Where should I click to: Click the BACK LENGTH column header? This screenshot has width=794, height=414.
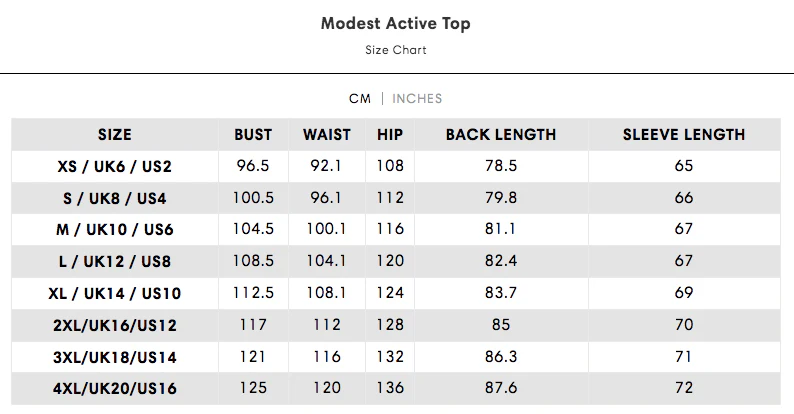[x=501, y=135]
